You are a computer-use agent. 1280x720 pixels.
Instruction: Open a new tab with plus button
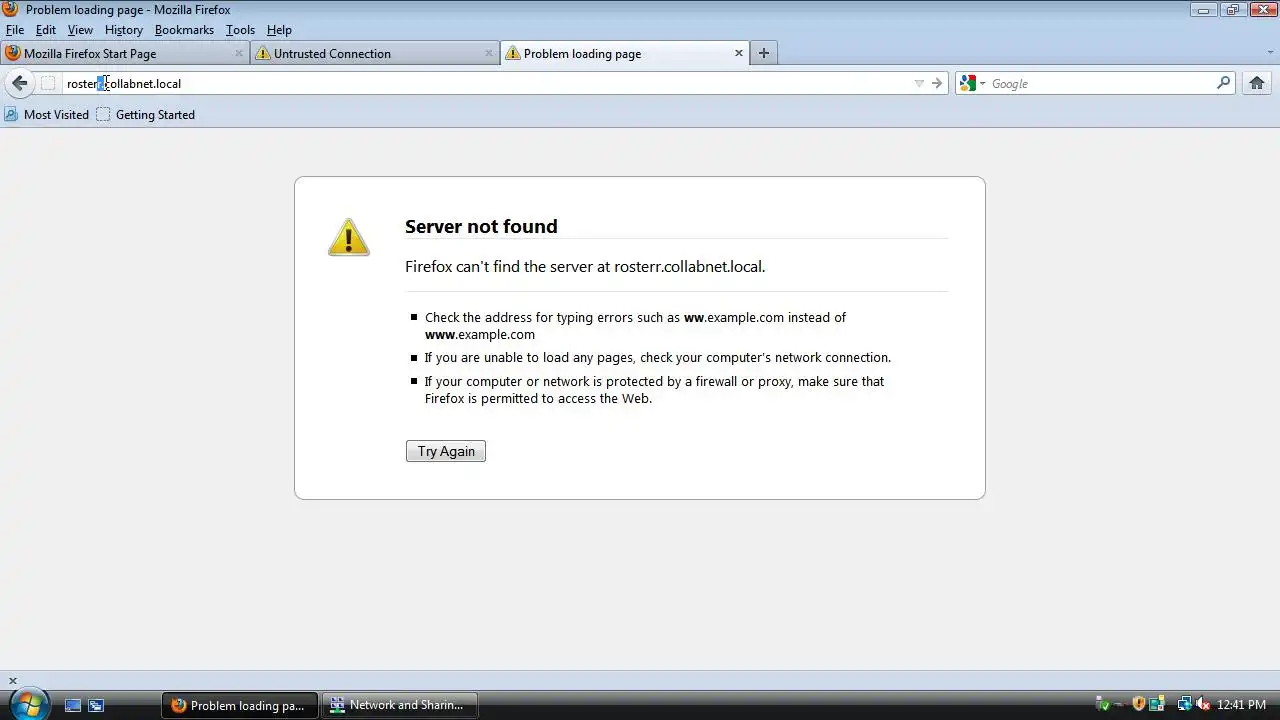point(764,53)
